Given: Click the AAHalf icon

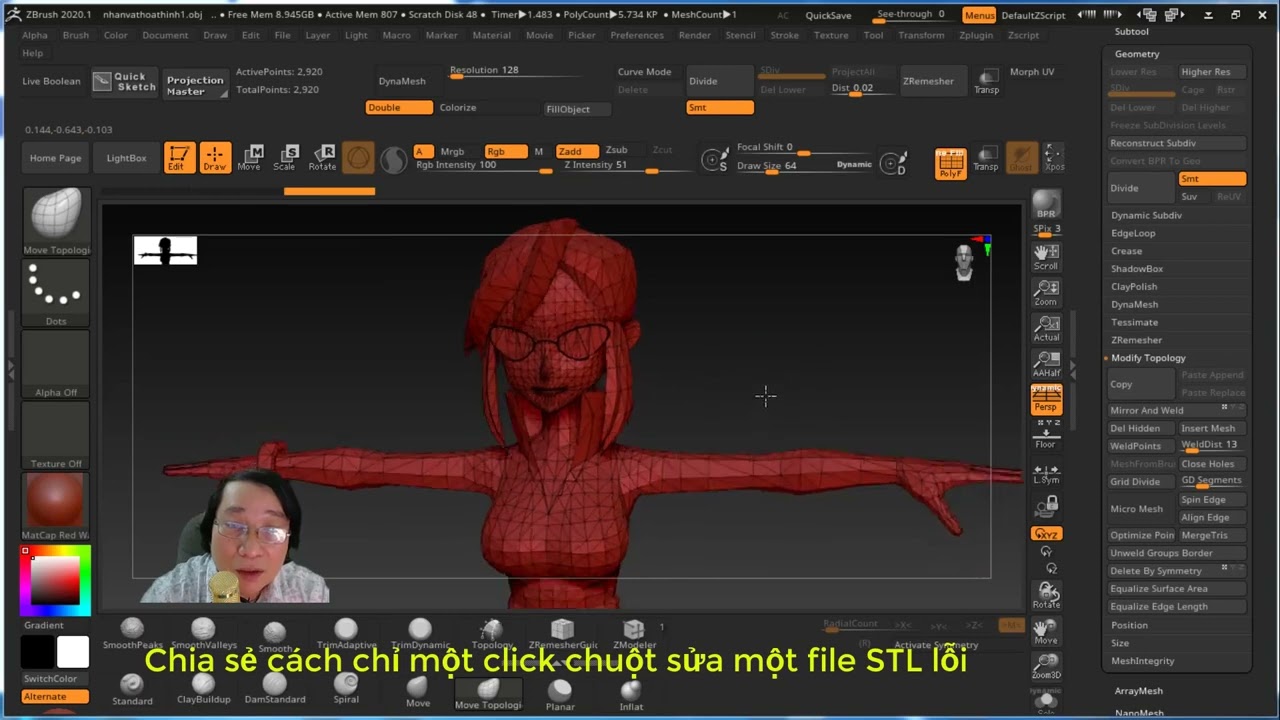Looking at the screenshot, I should tap(1046, 364).
